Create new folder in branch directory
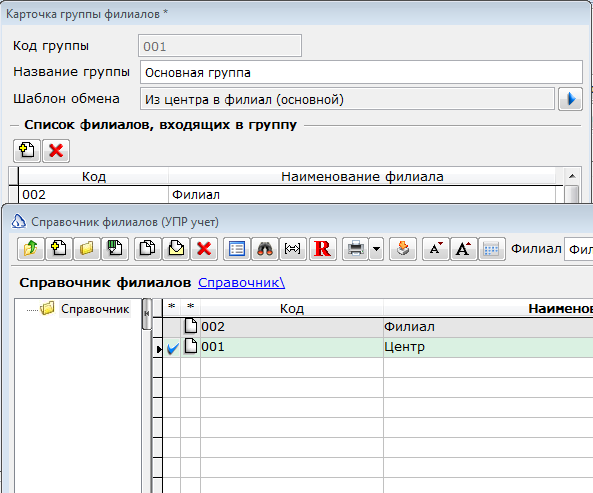 87,249
